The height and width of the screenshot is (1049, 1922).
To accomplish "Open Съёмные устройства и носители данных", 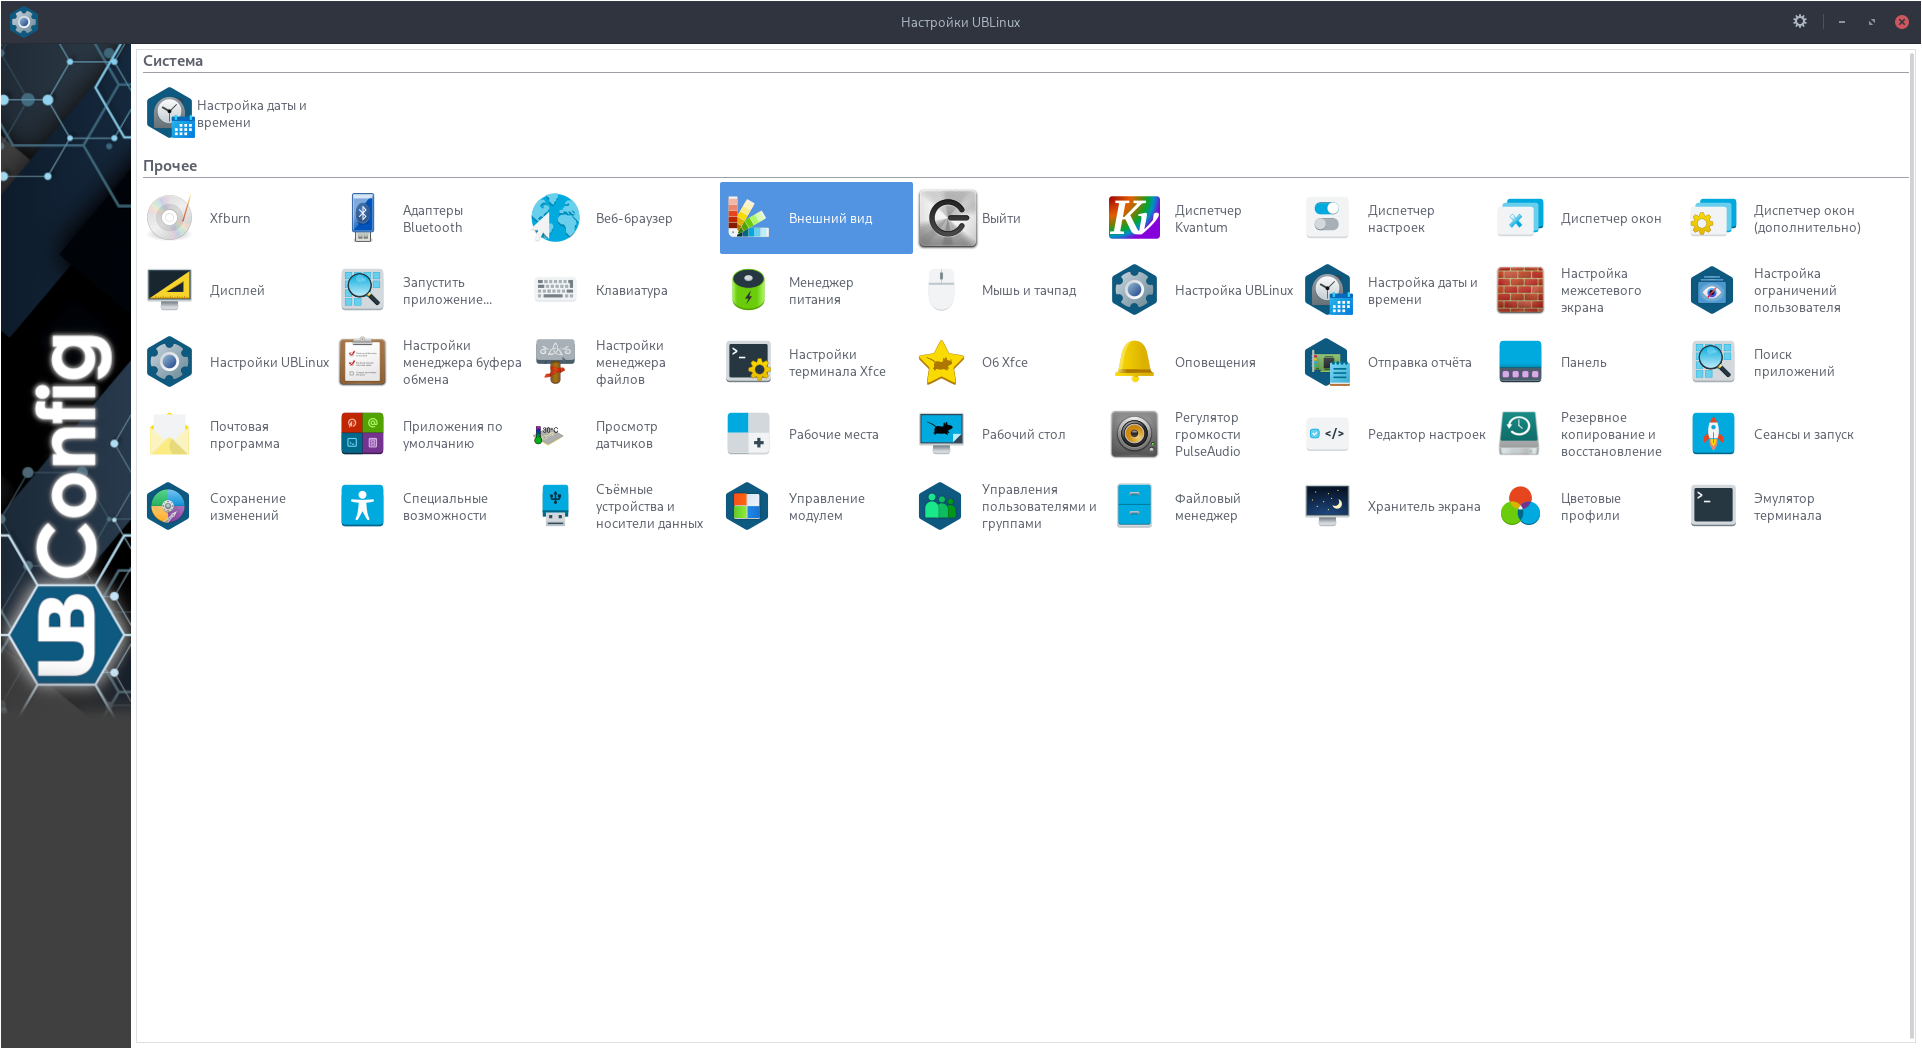I will [x=624, y=506].
